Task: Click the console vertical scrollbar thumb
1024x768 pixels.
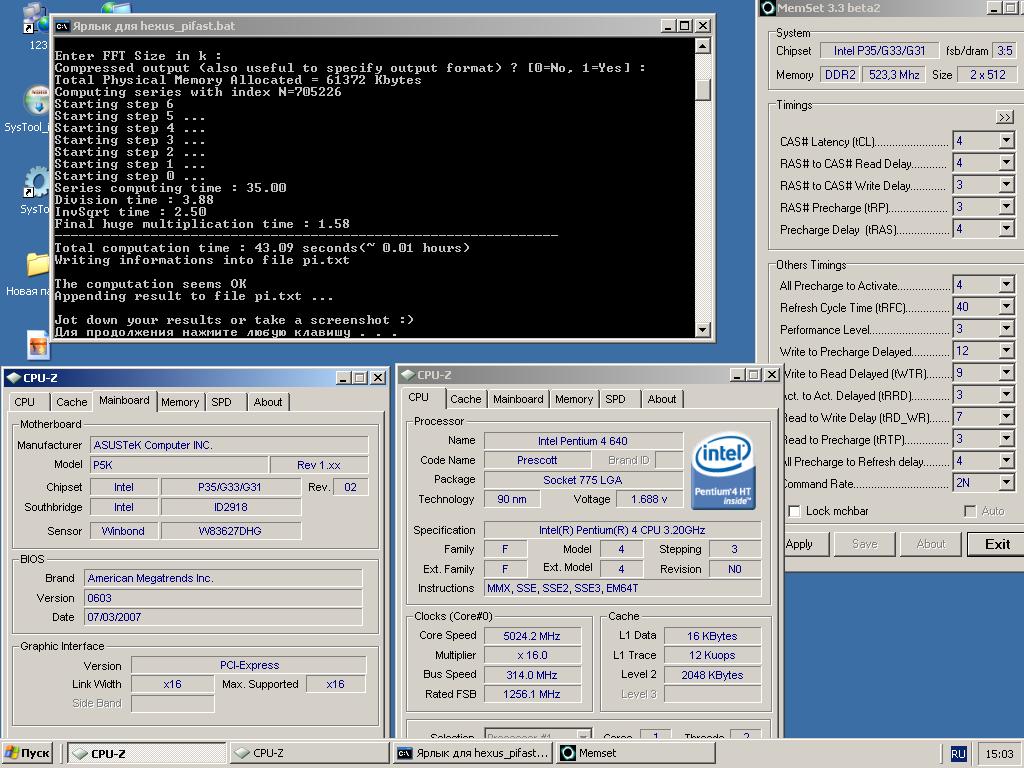Action: click(703, 89)
